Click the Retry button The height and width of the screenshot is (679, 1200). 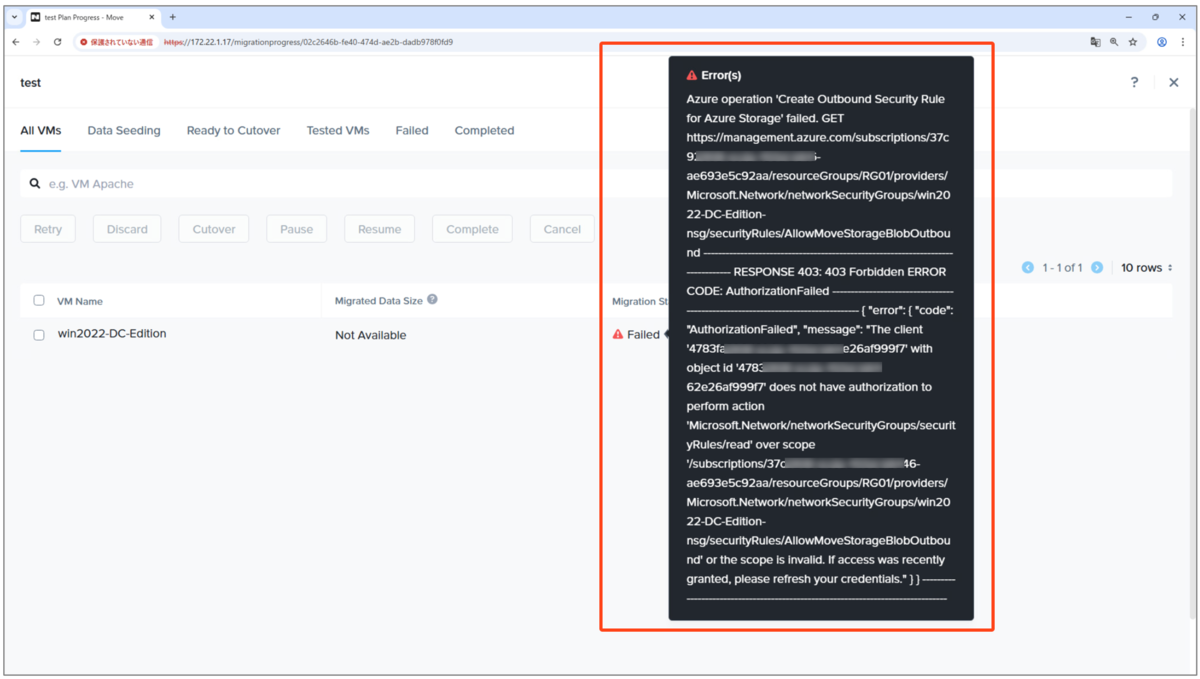(48, 229)
